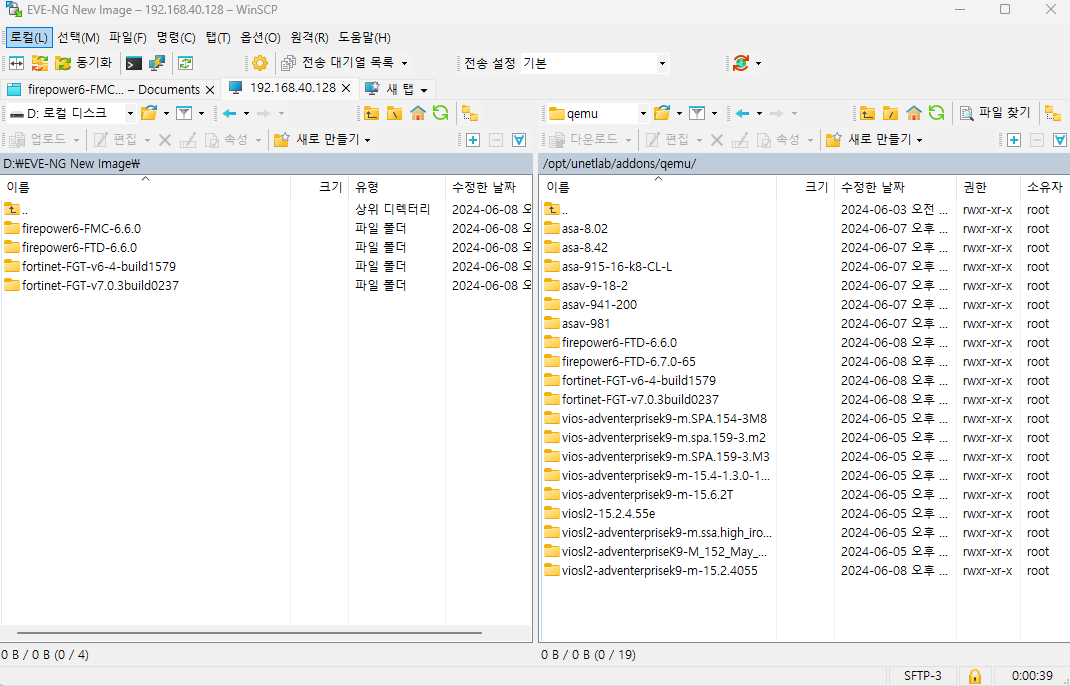This screenshot has height=686, width=1070.
Task: Open the 선택(M) menu
Action: point(78,38)
